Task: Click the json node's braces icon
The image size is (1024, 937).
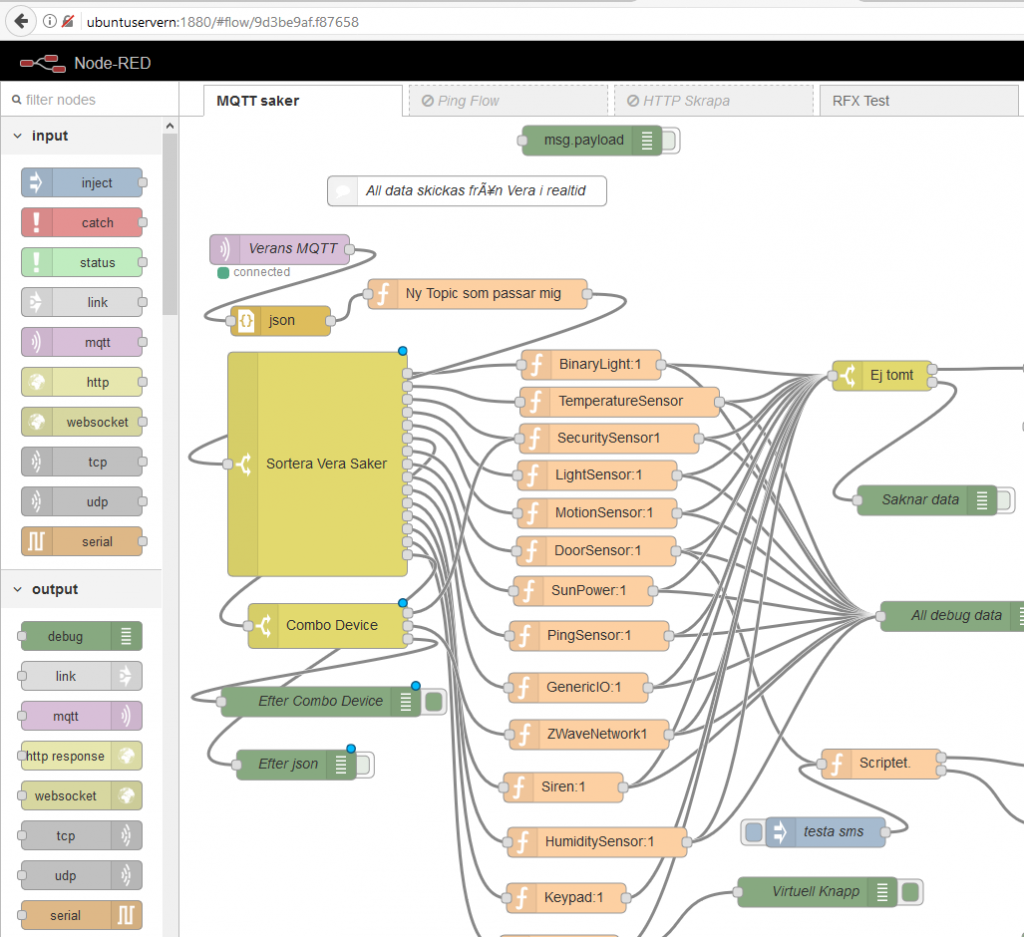Action: pyautogui.click(x=246, y=321)
